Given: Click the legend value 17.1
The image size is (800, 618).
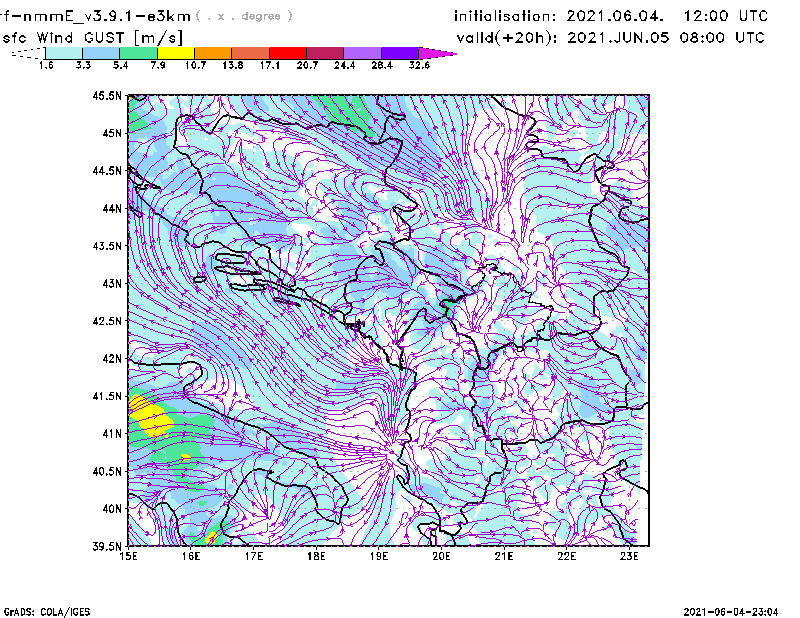Looking at the screenshot, I should click(270, 65).
